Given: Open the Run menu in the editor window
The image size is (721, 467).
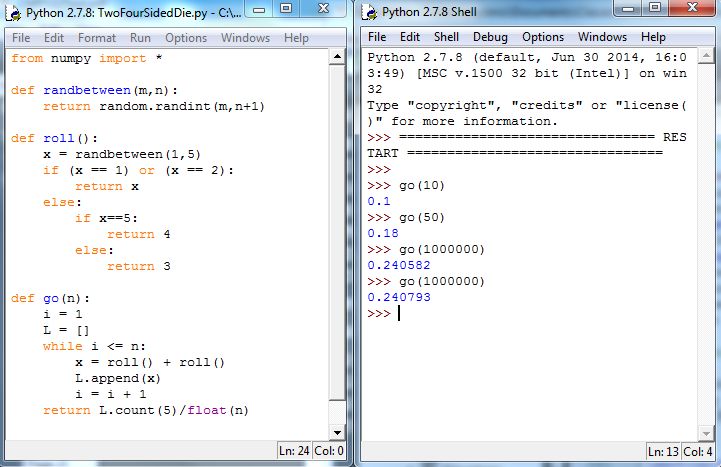Looking at the screenshot, I should 140,38.
